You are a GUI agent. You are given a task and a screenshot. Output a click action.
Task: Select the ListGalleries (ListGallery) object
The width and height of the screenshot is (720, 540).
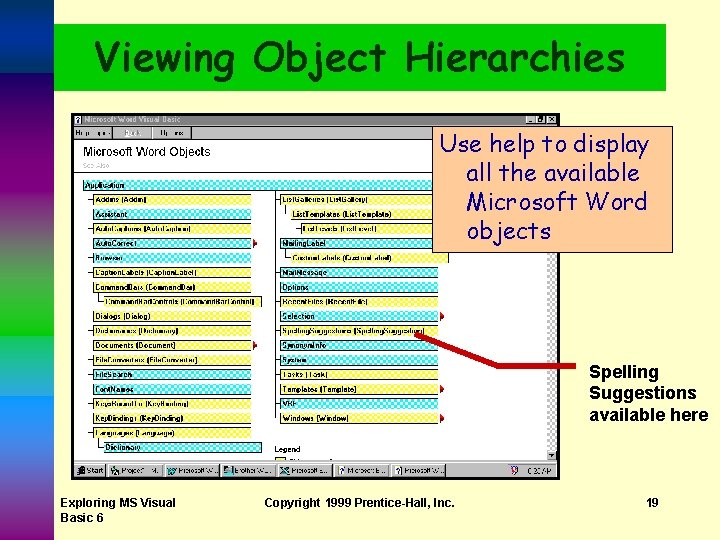pyautogui.click(x=356, y=200)
